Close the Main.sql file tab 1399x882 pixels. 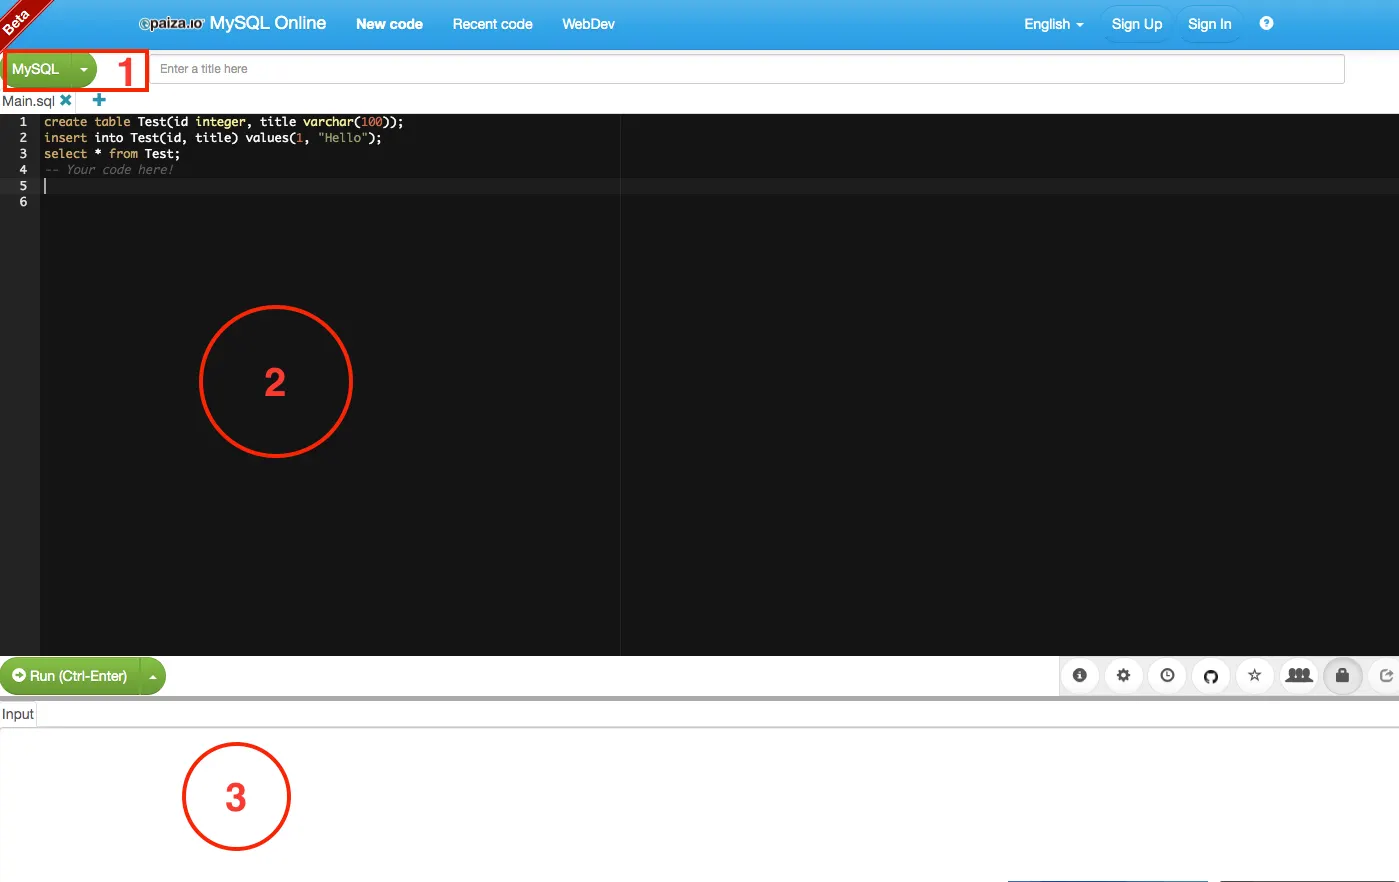(x=66, y=100)
